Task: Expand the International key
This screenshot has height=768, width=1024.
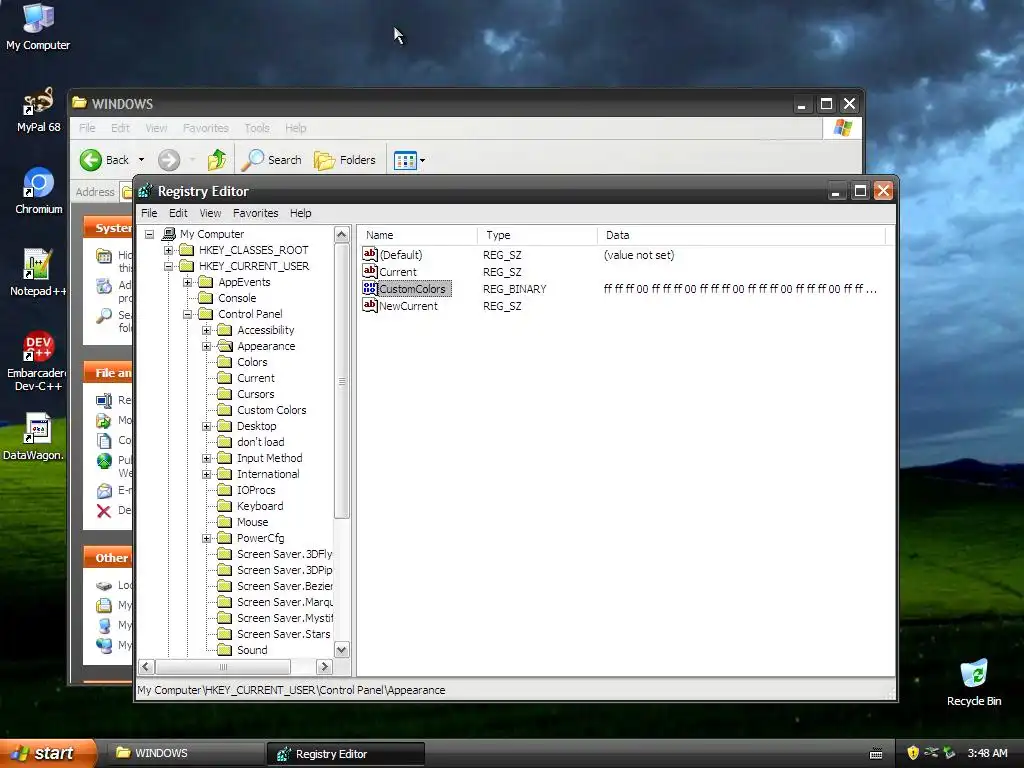Action: click(206, 474)
